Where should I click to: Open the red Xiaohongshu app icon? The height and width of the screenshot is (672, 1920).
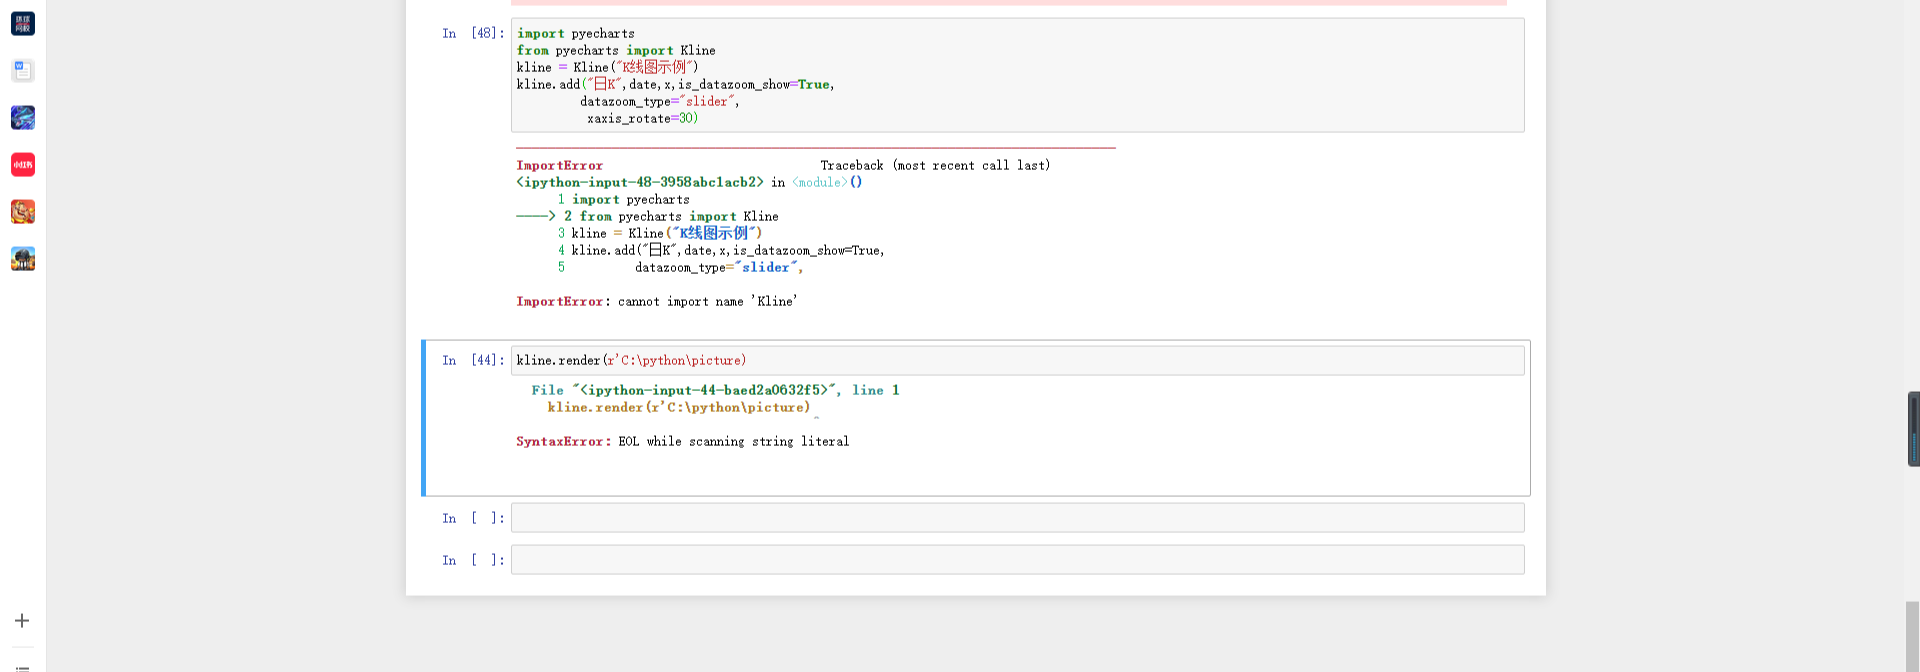point(23,165)
